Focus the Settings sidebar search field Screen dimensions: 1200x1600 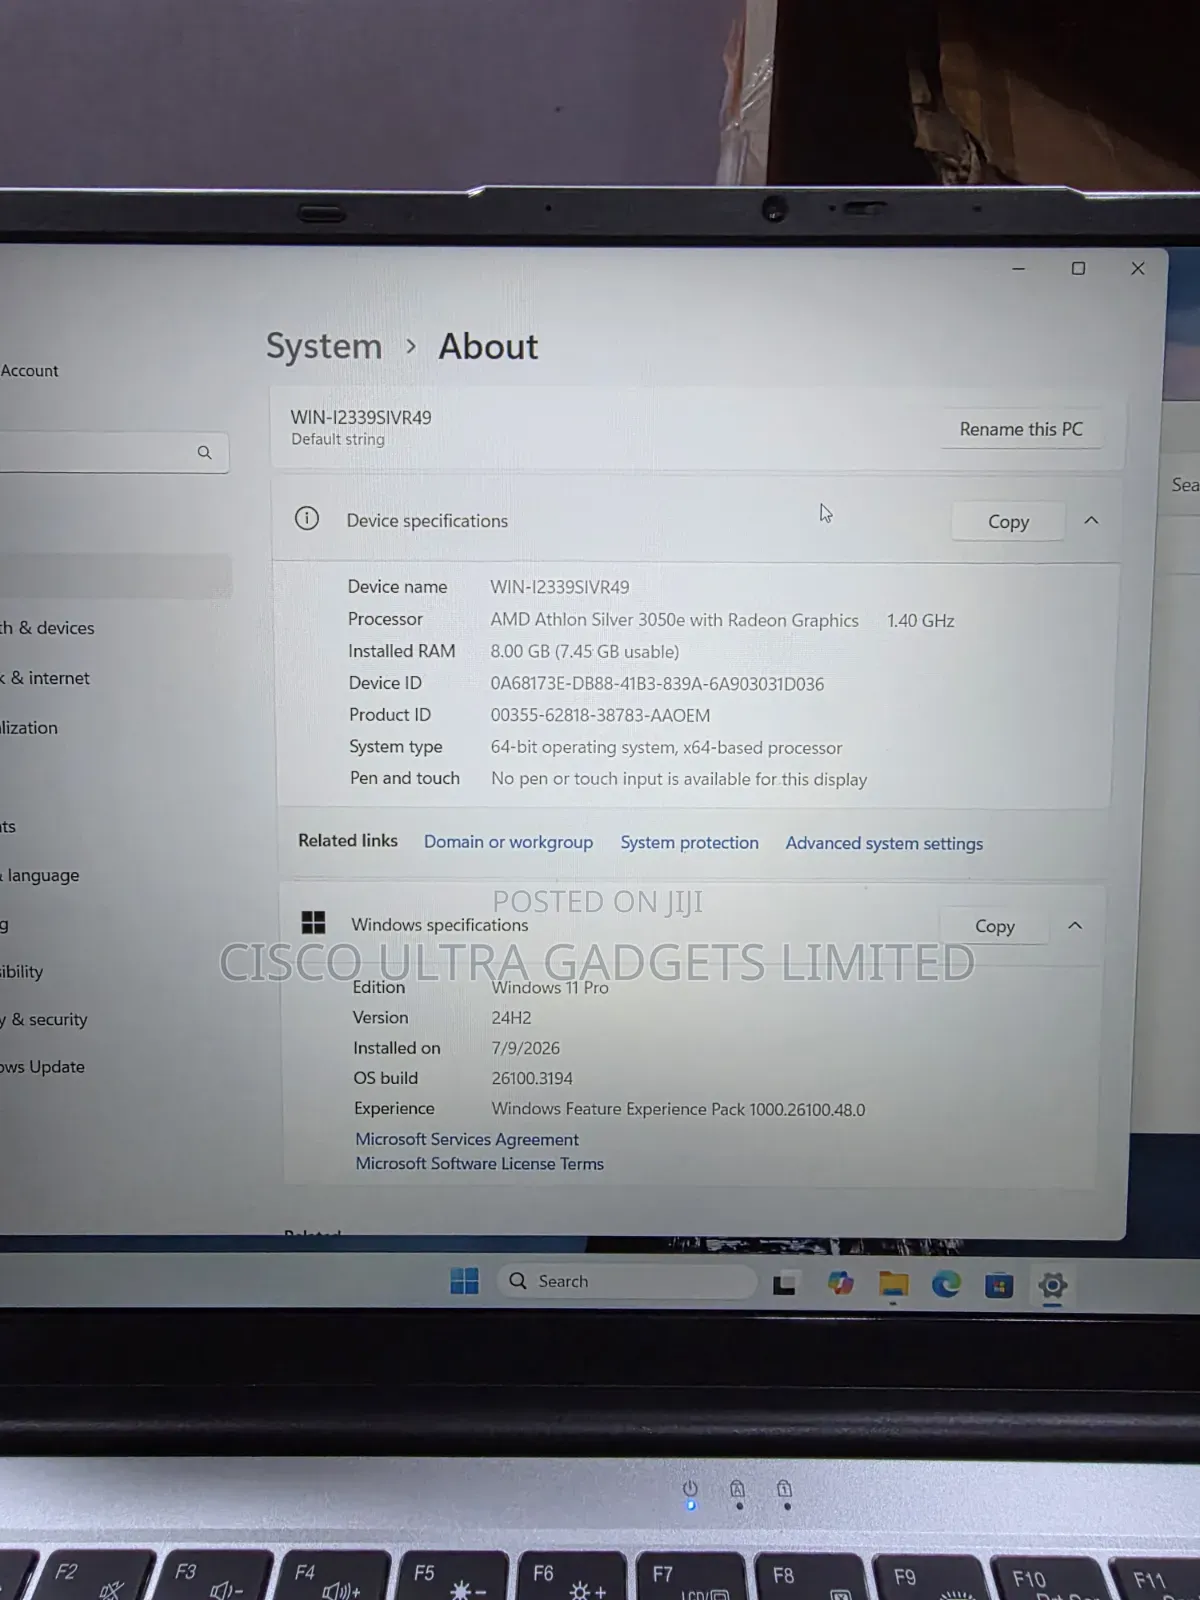tap(114, 452)
